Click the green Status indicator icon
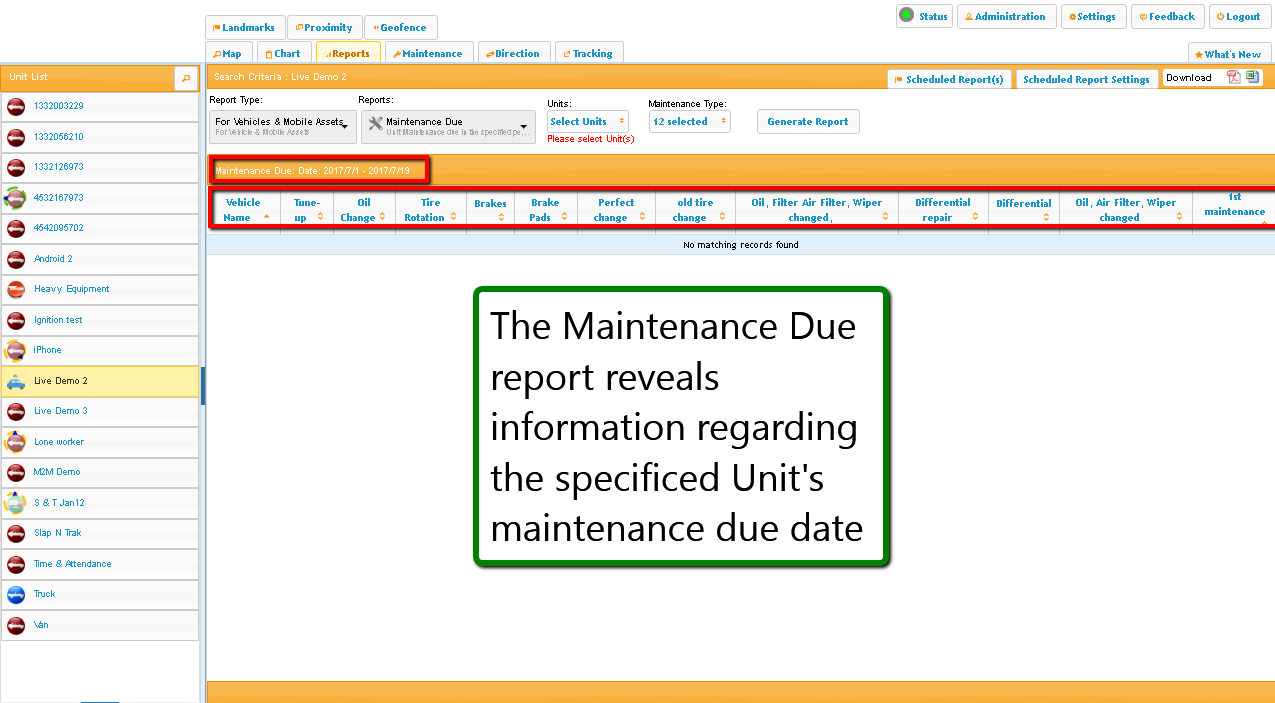 tap(906, 16)
